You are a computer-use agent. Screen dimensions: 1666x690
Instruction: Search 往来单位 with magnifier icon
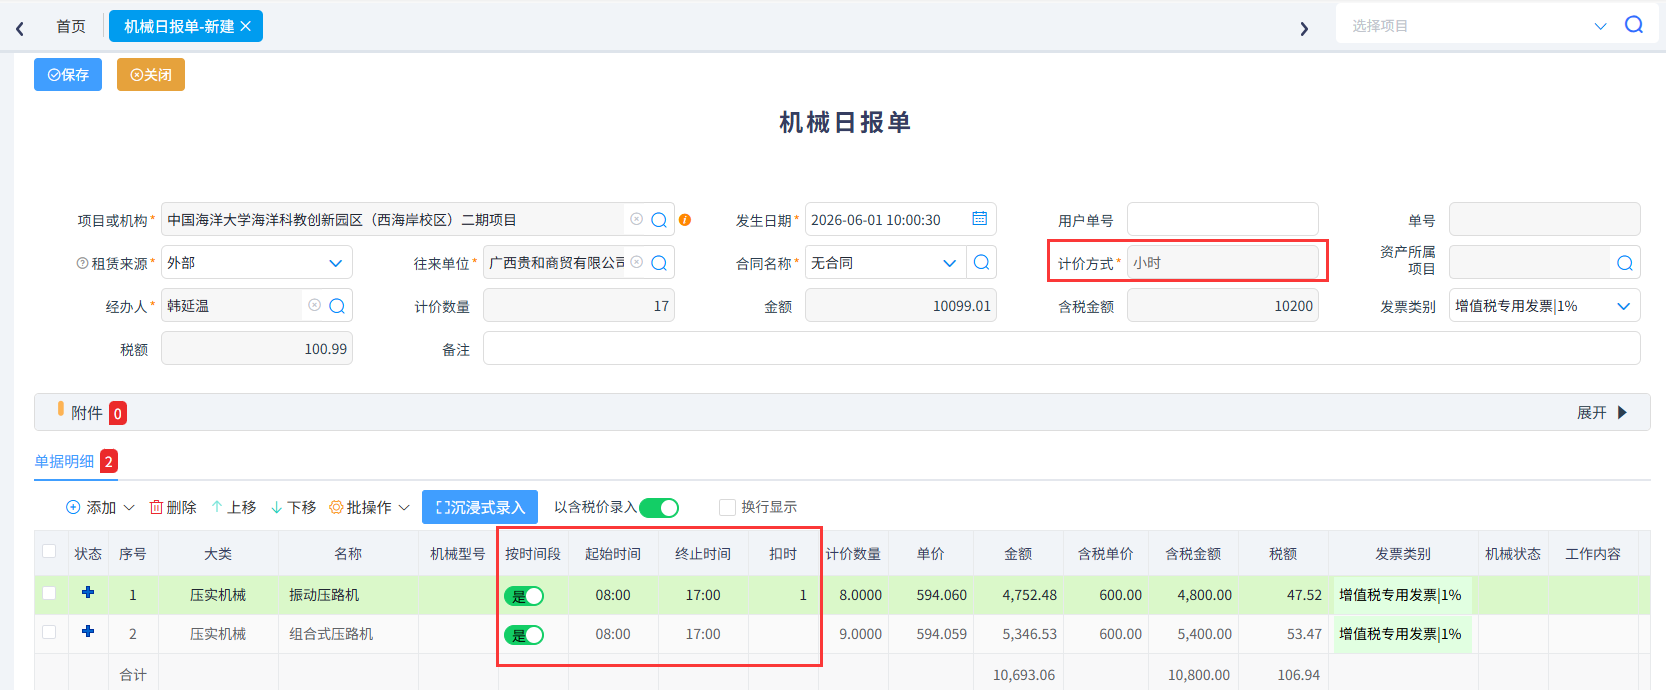click(659, 263)
